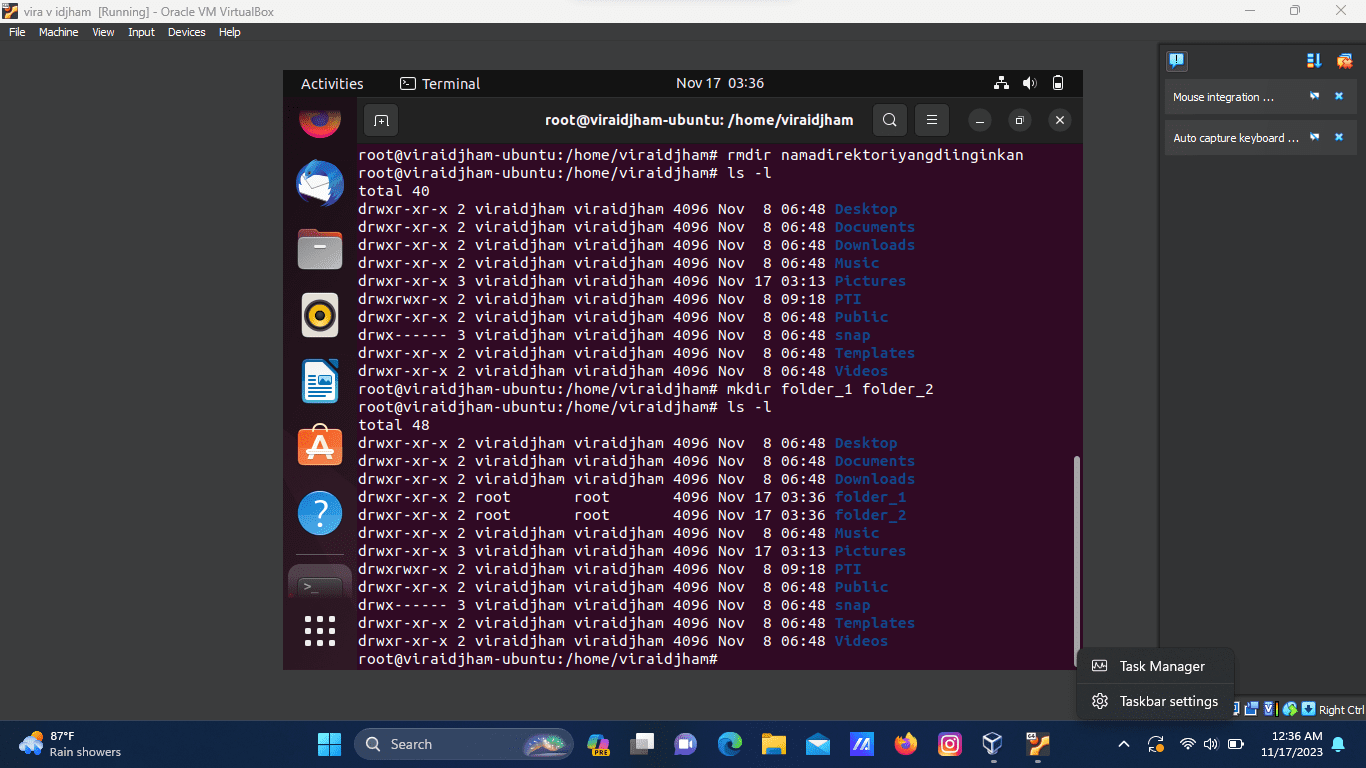Click the GNOME volume icon in top bar
Image resolution: width=1366 pixels, height=768 pixels.
point(1030,83)
